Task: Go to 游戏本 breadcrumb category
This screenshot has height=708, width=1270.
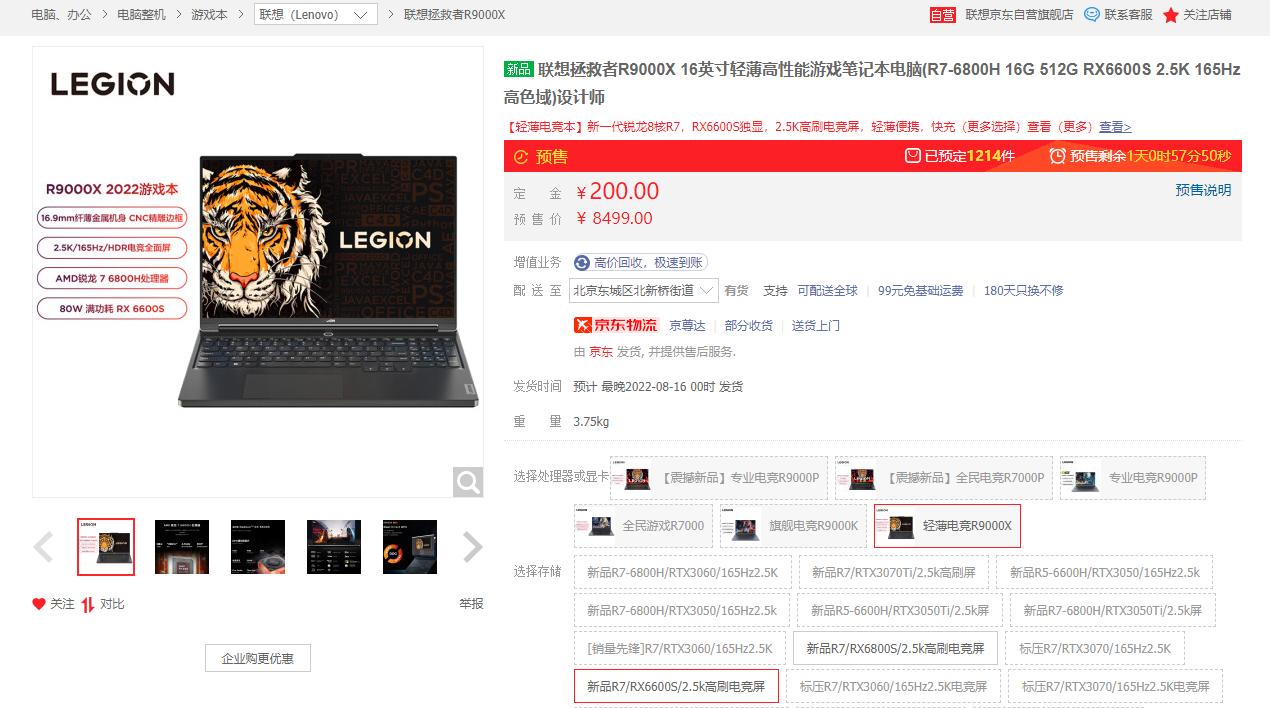Action: tap(209, 15)
